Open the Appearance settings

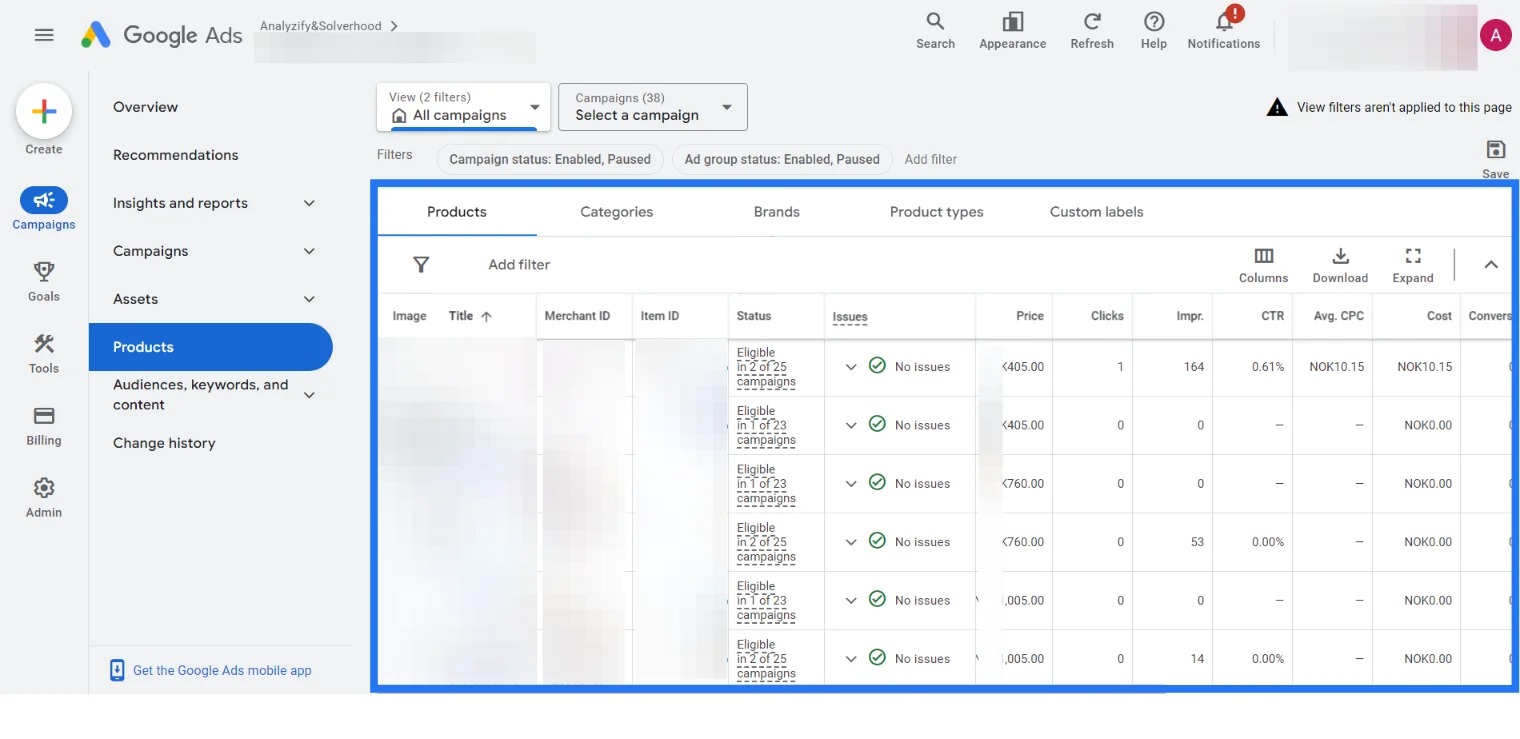pyautogui.click(x=1012, y=31)
